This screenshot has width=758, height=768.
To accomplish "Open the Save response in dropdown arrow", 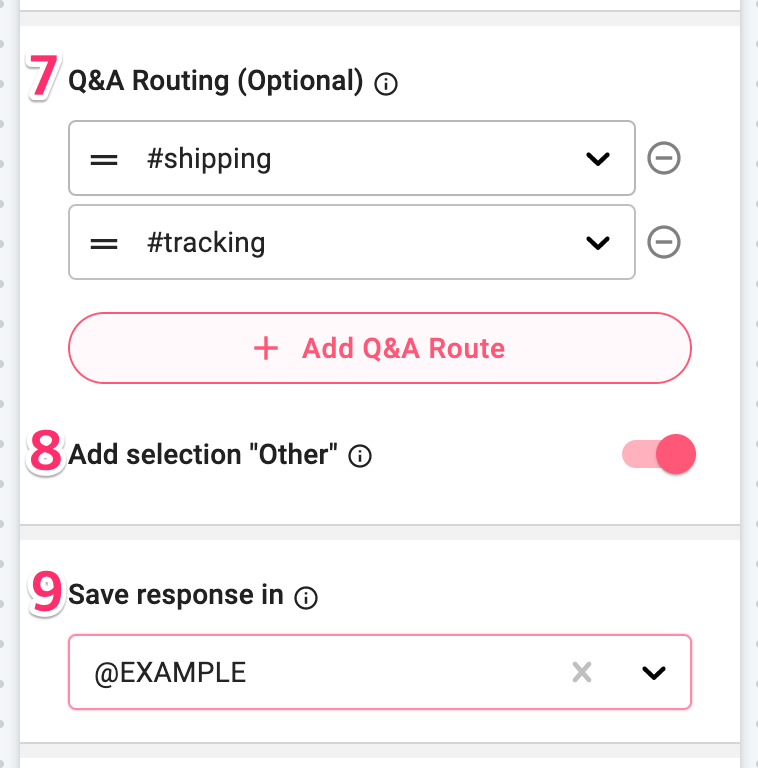I will 654,672.
